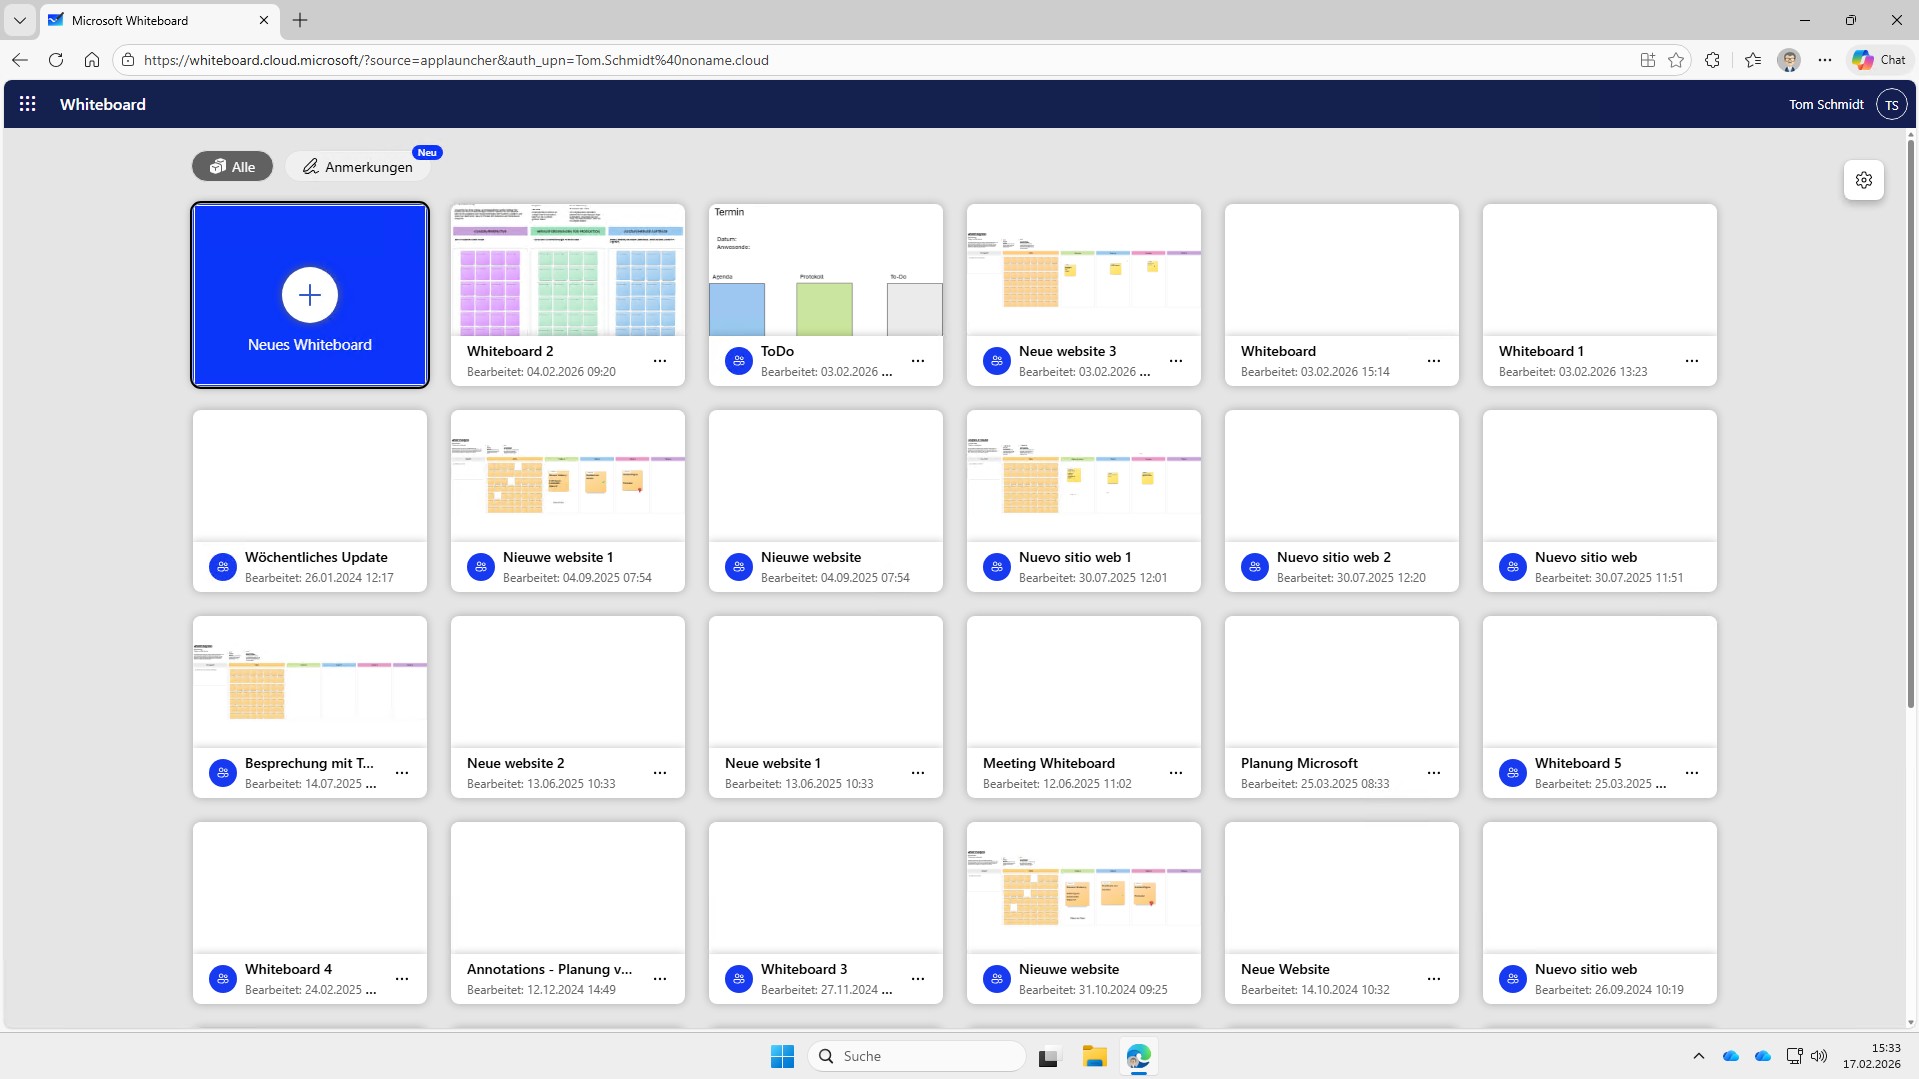This screenshot has height=1079, width=1919.
Task: Open the Microsoft 365 app launcher grid
Action: 27,104
